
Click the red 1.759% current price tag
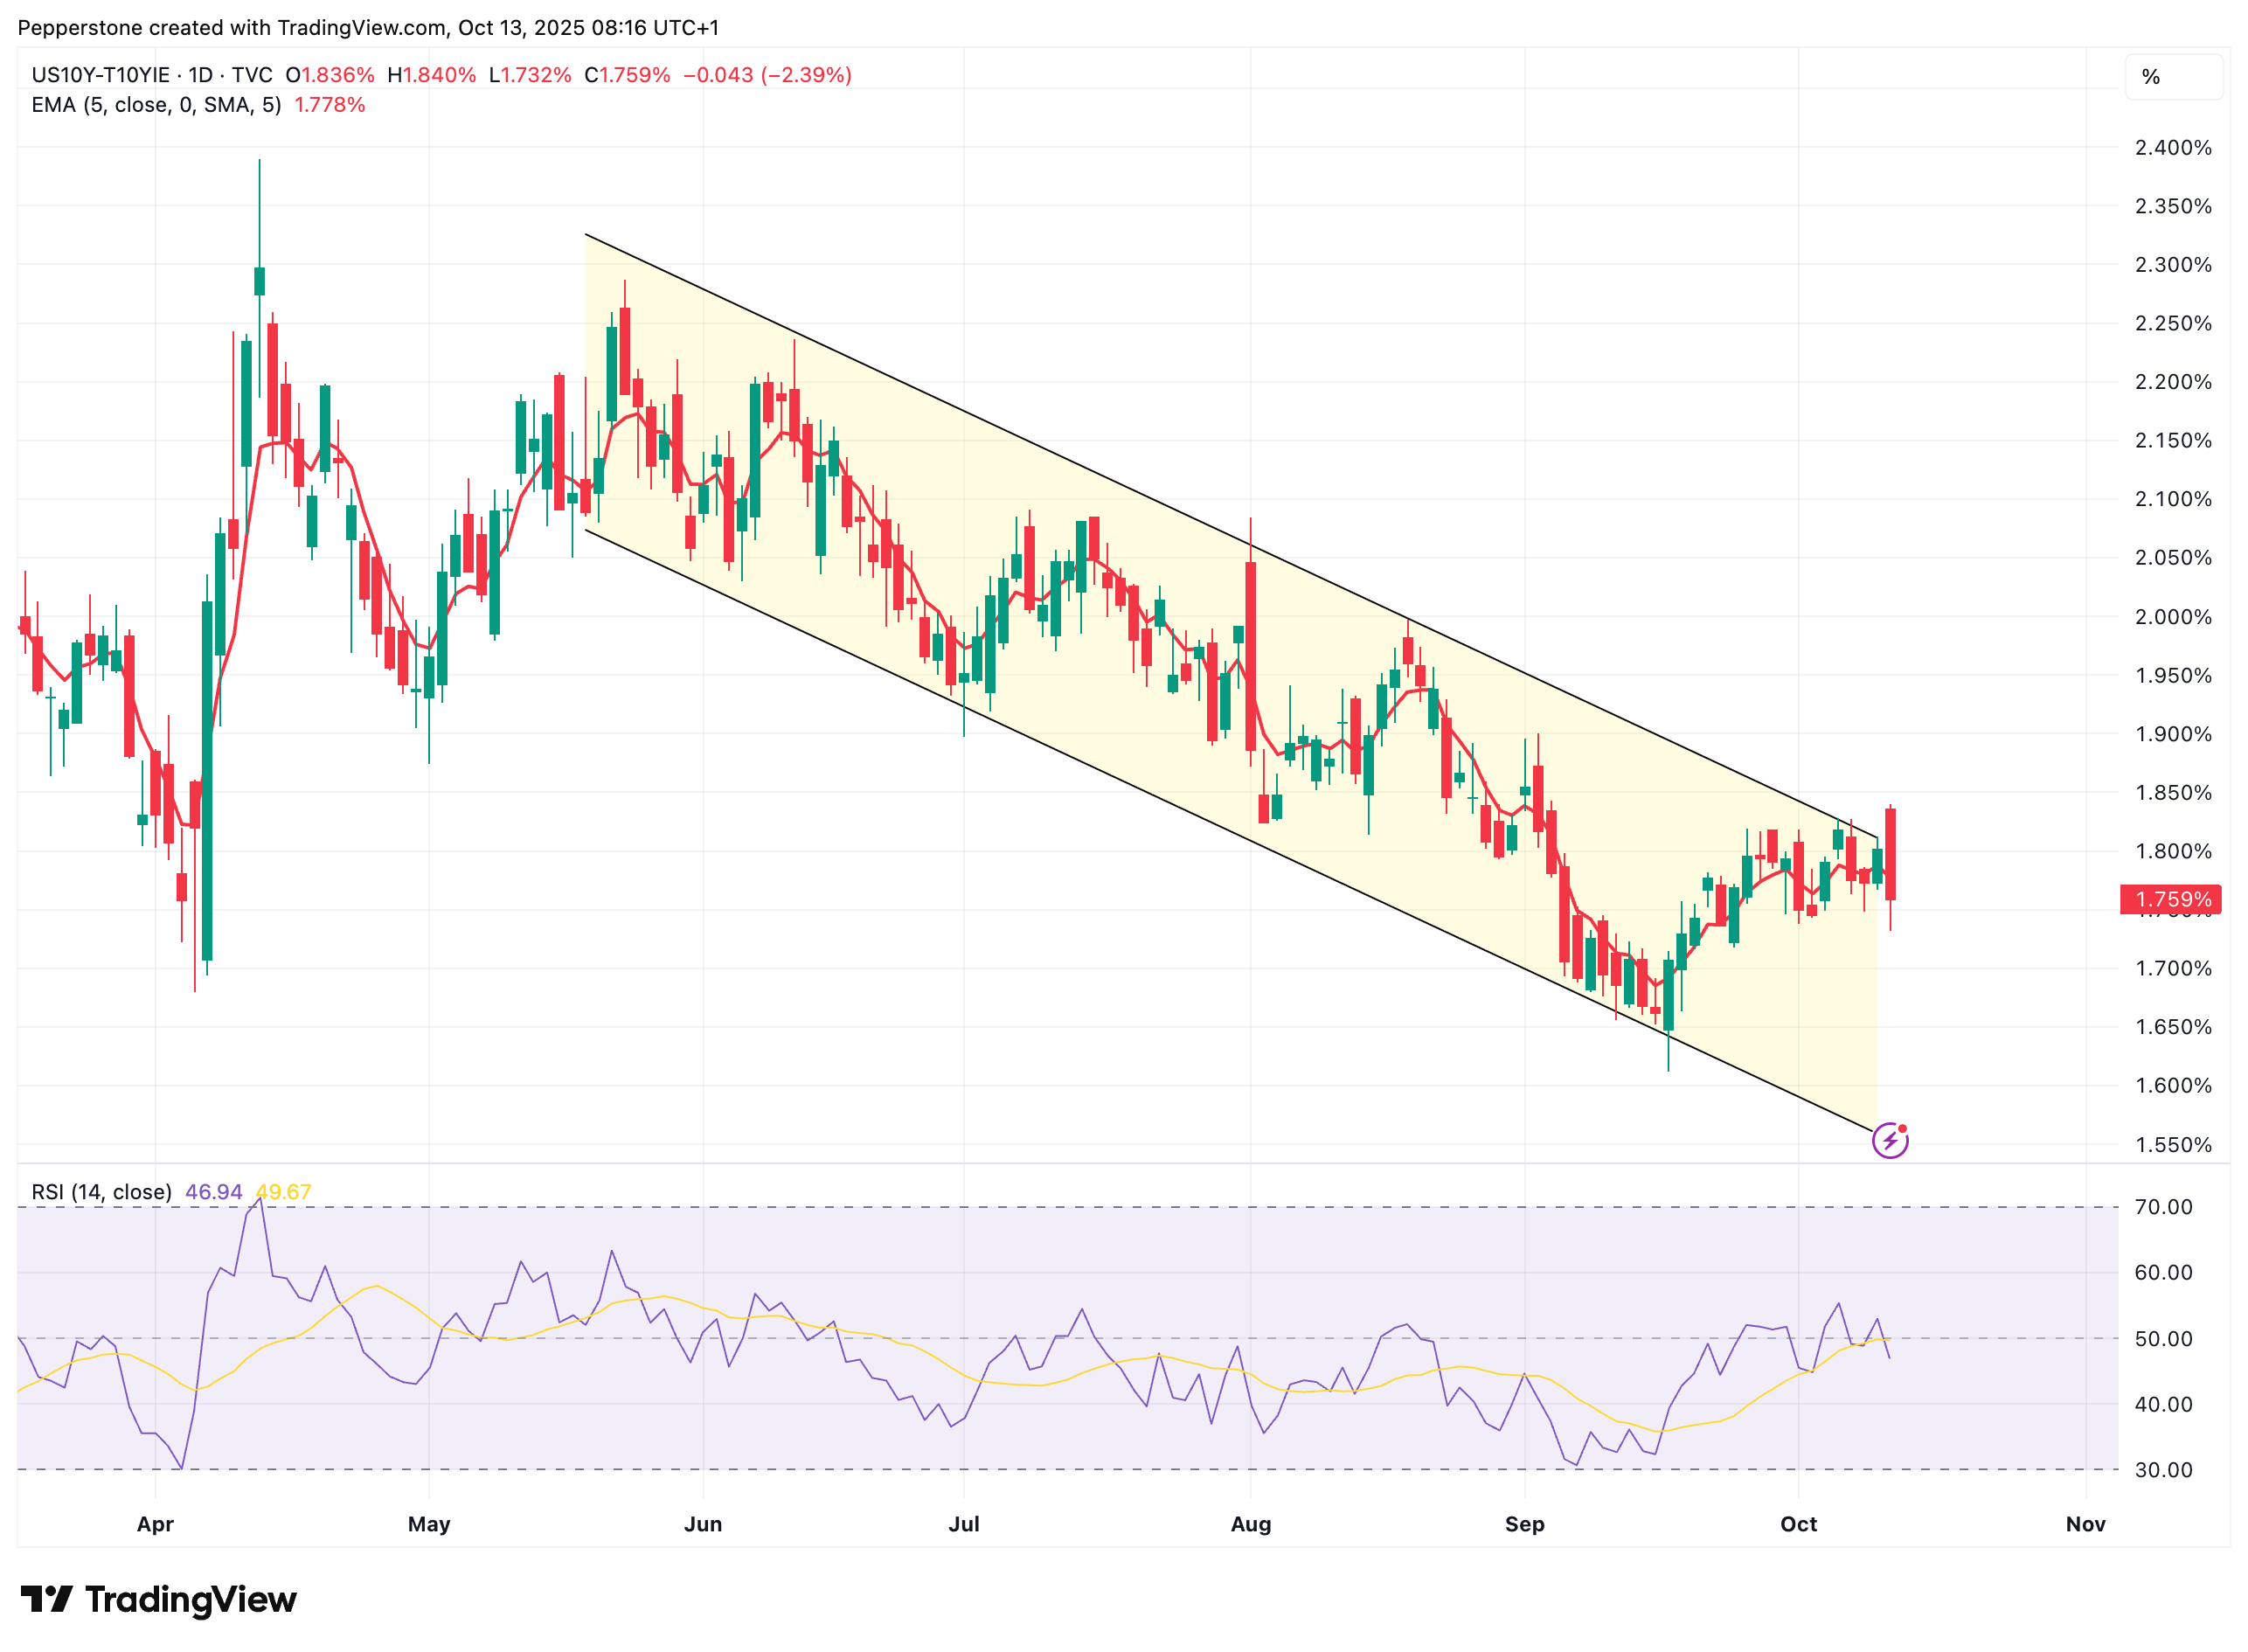(x=2170, y=899)
